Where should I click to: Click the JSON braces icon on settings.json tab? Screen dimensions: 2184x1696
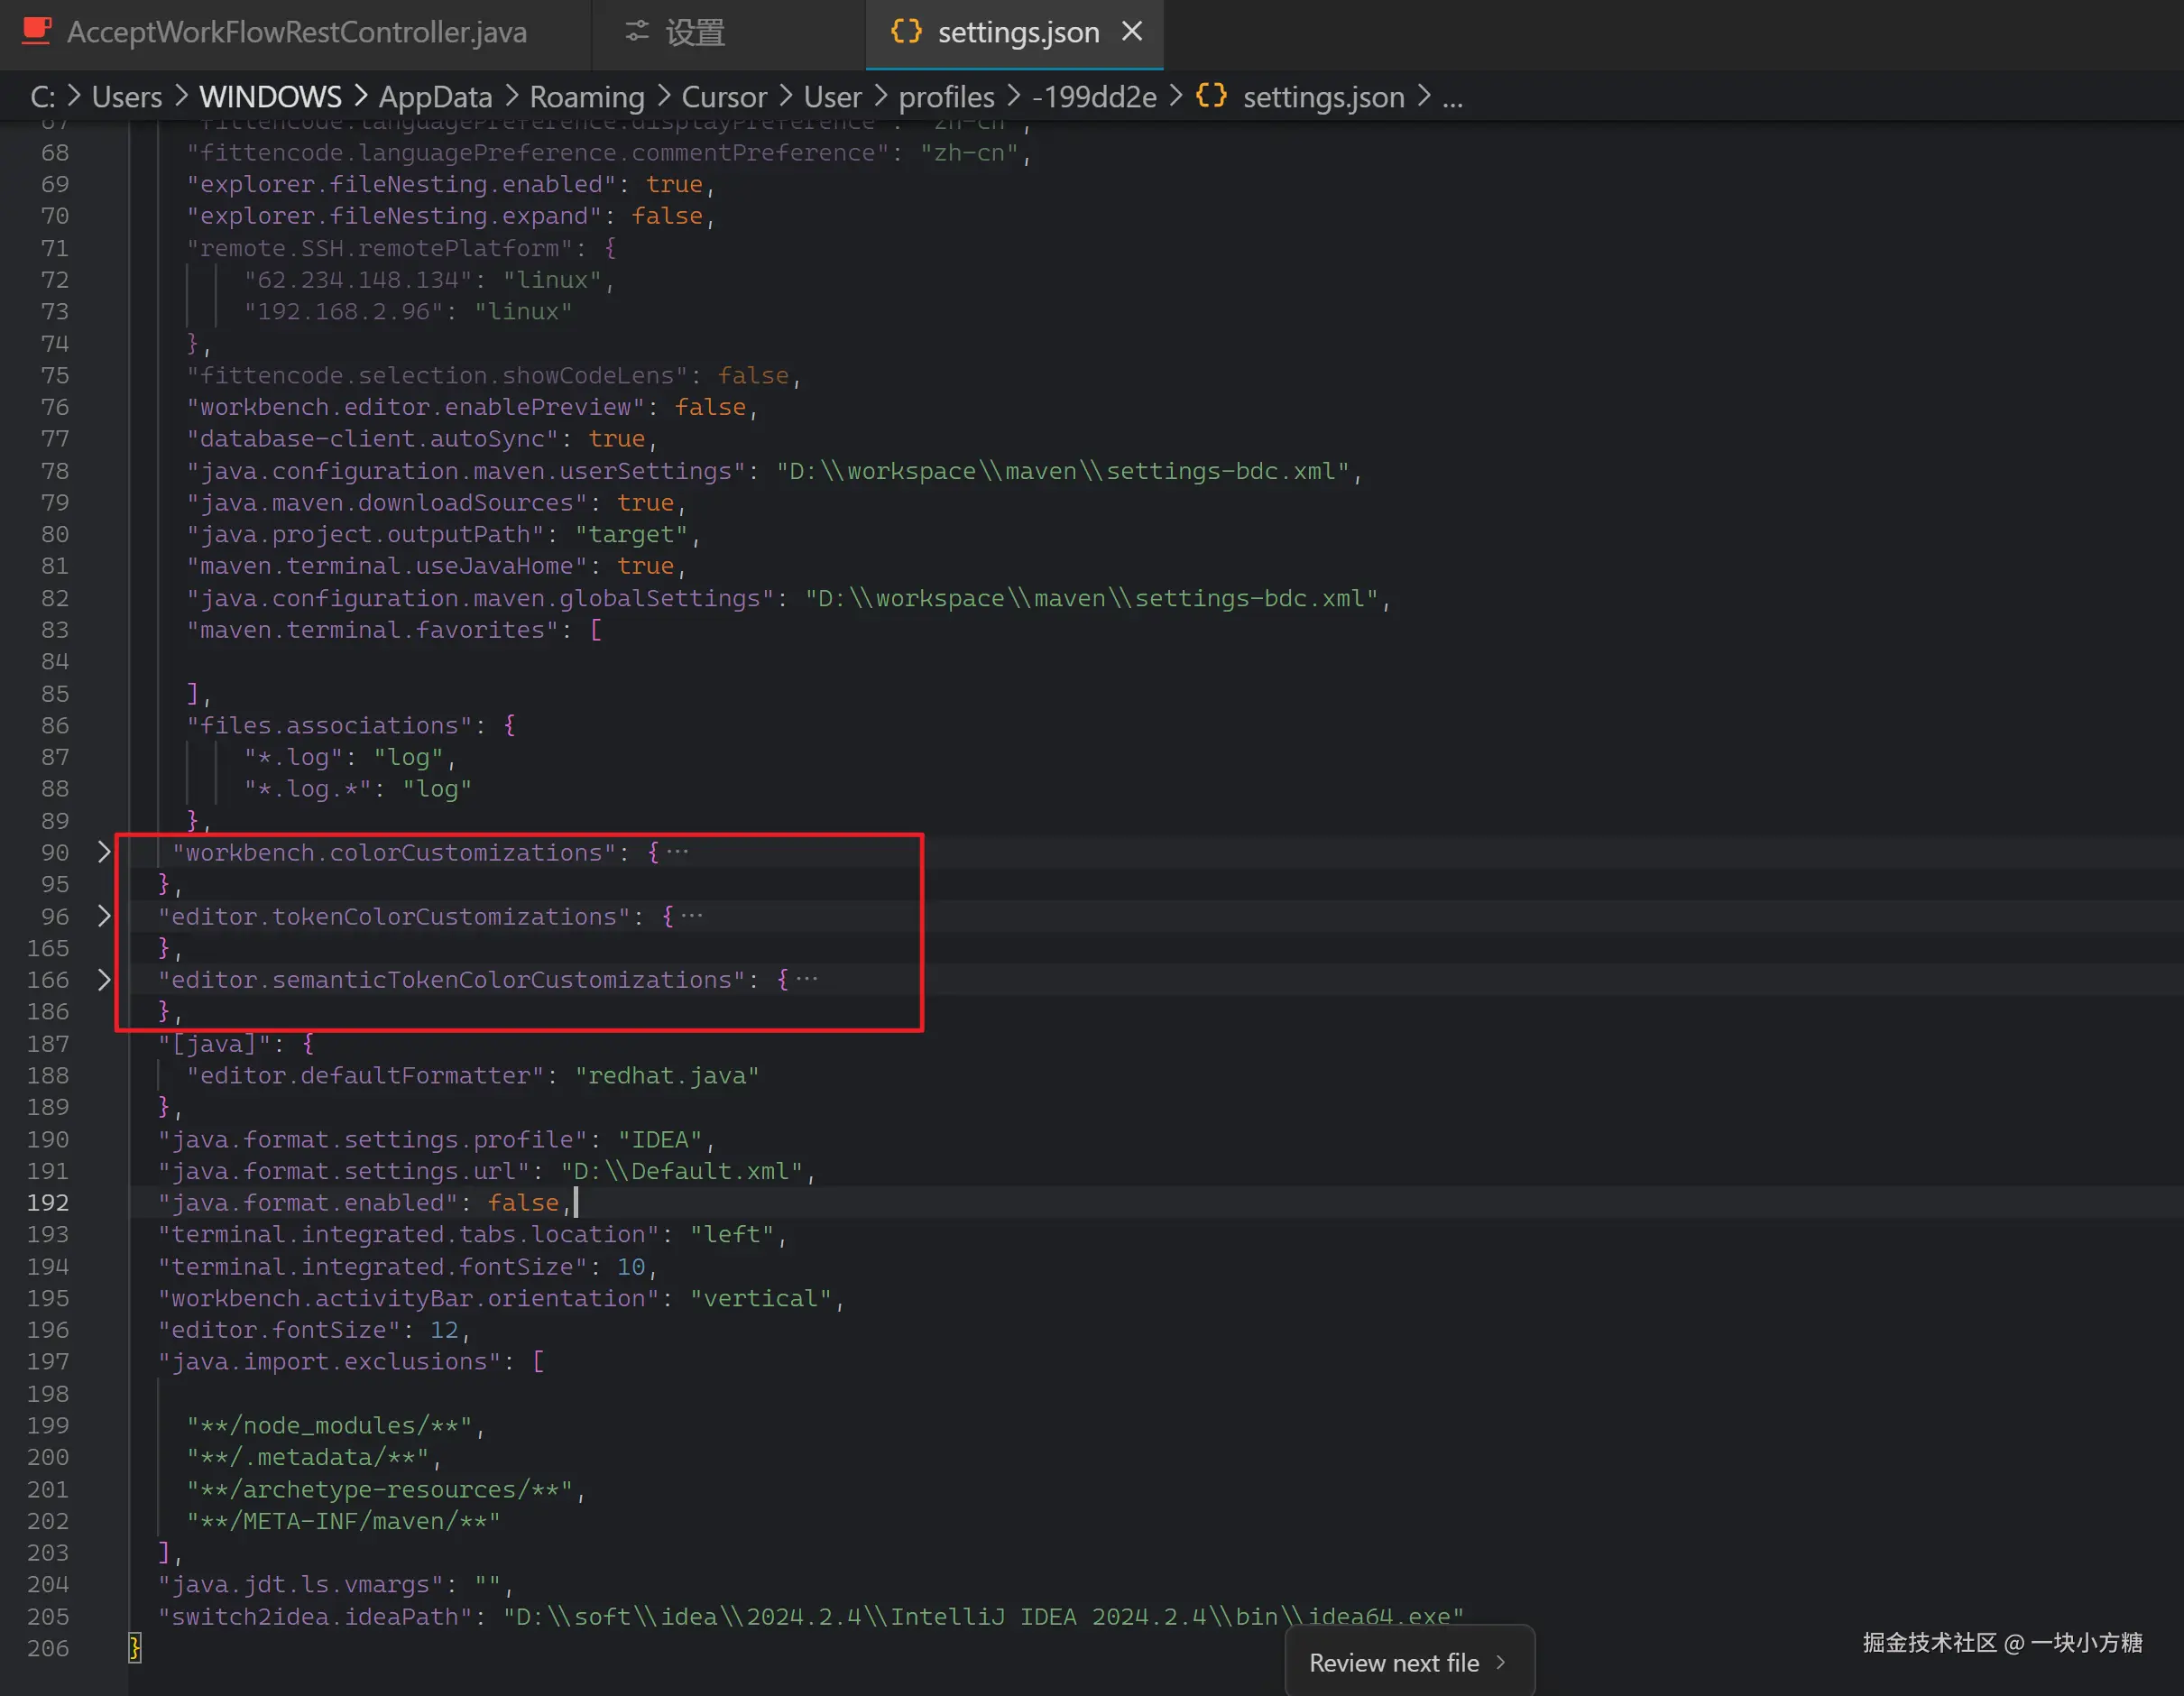click(x=906, y=32)
